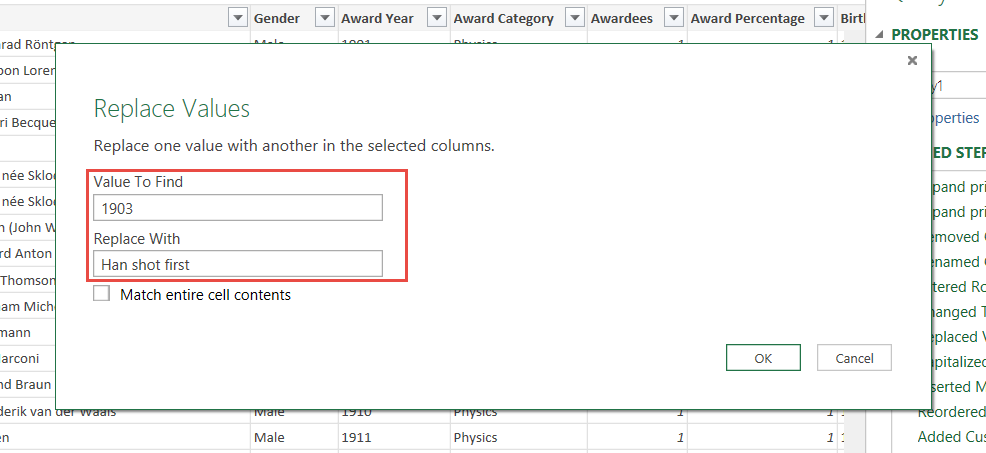
Task: Open the All Properties link
Action: click(948, 118)
